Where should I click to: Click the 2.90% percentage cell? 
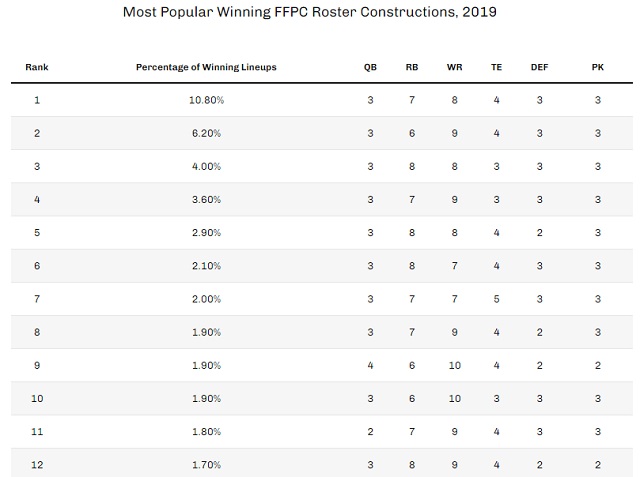point(206,233)
